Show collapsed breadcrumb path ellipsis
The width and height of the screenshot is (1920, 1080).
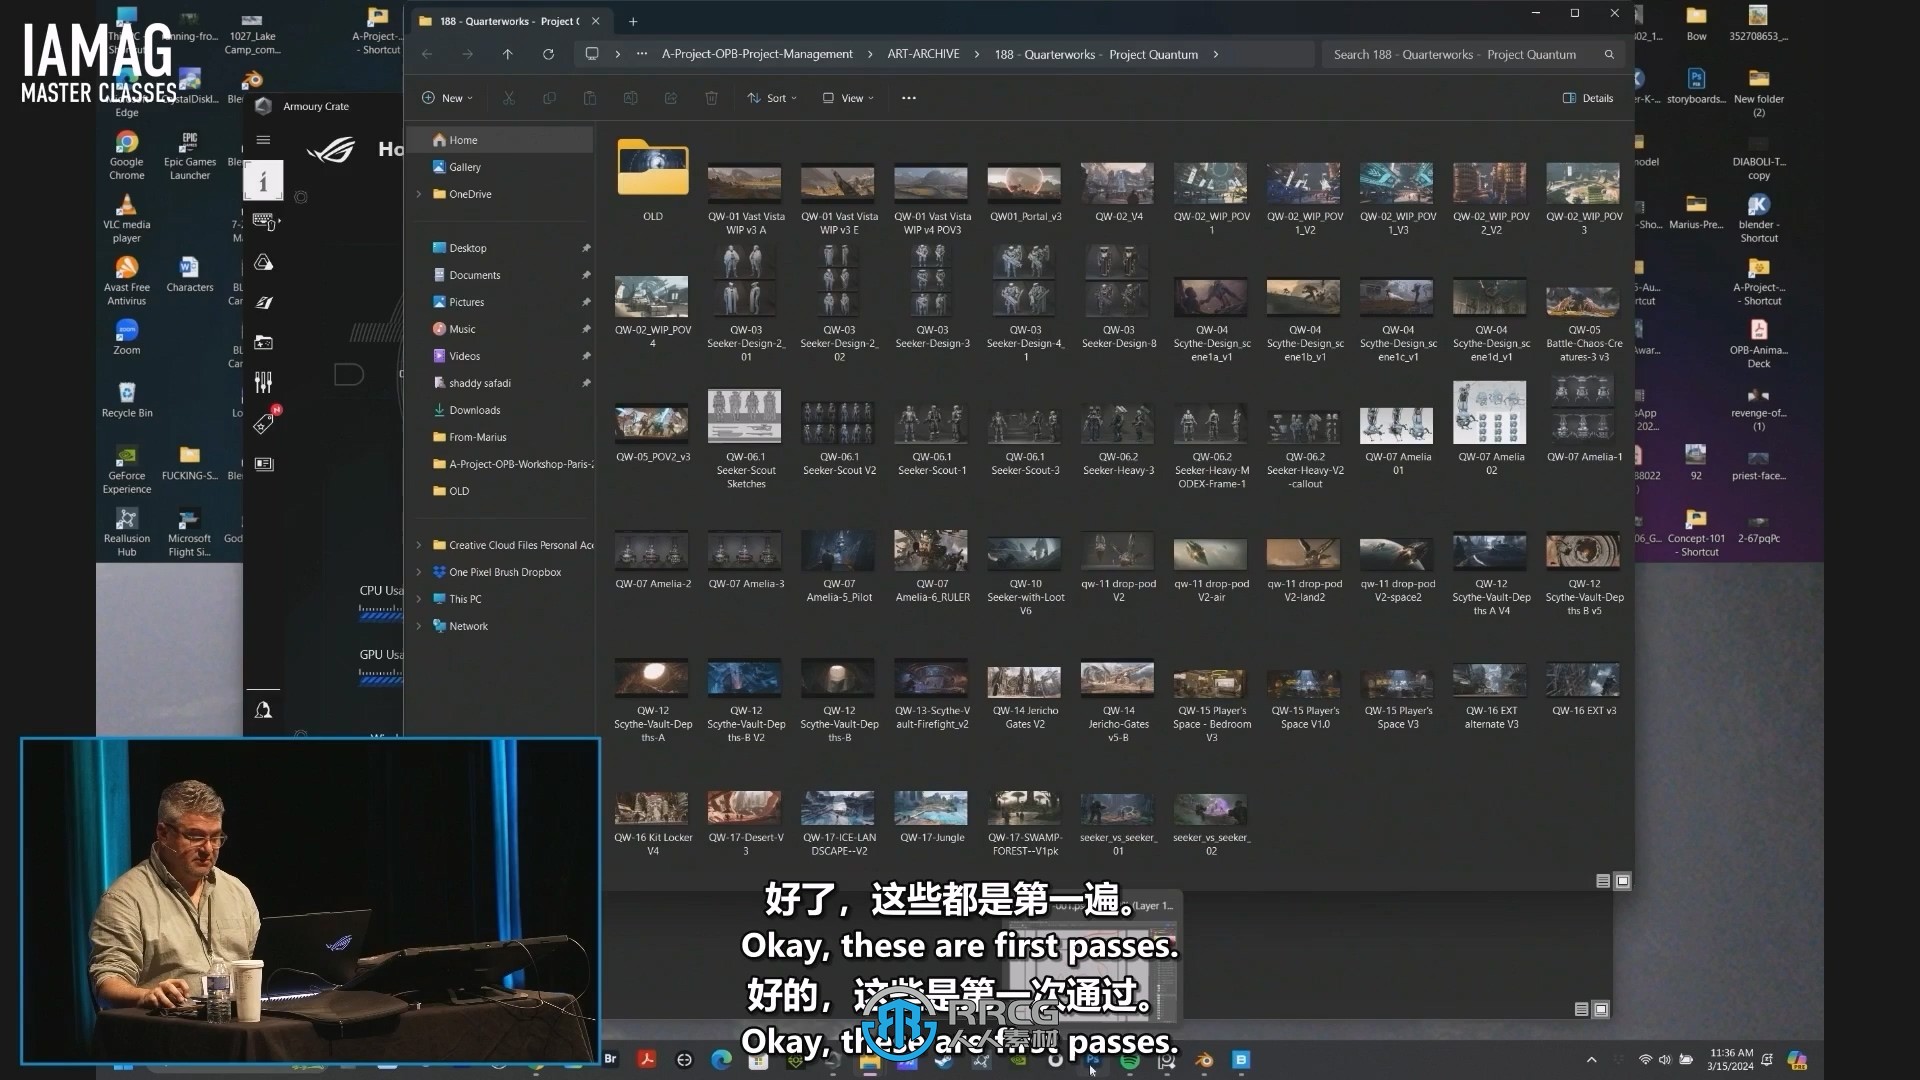coord(641,54)
